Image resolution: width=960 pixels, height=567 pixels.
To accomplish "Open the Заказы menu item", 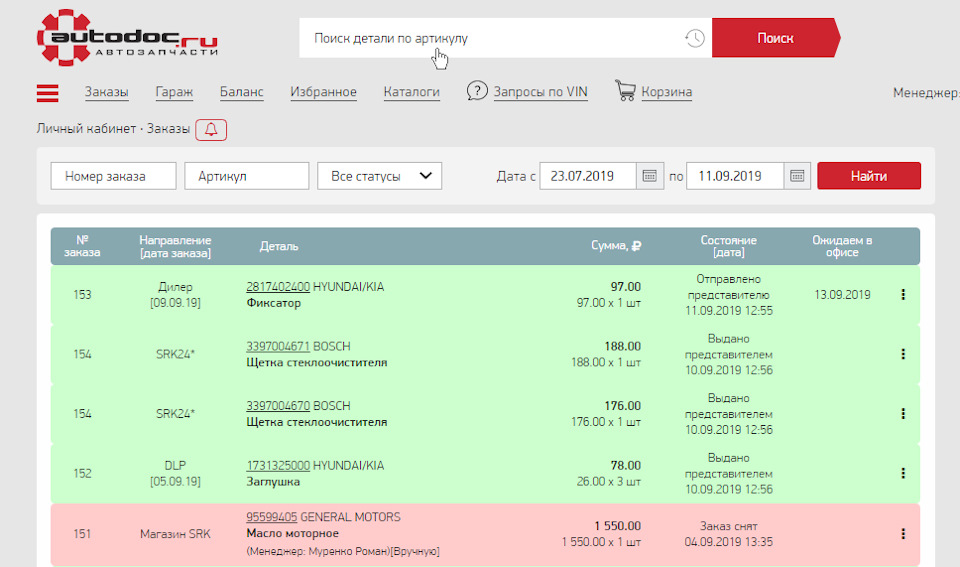I will click(107, 92).
